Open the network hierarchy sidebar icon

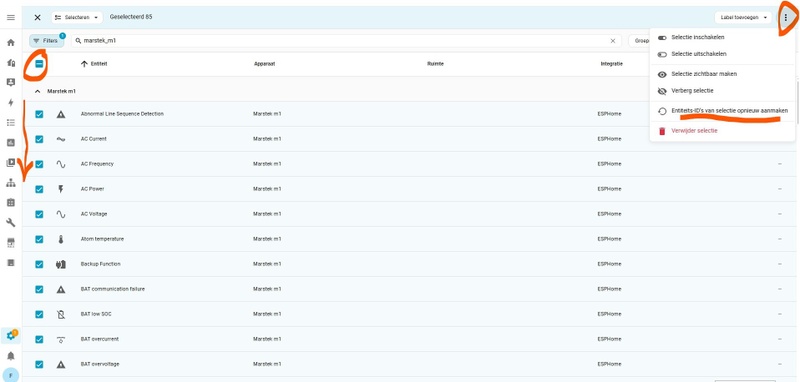point(11,183)
